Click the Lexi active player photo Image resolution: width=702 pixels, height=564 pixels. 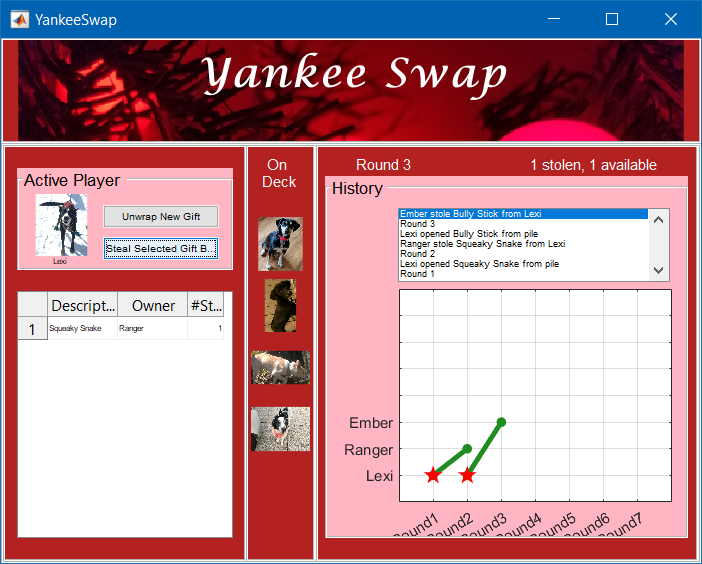pyautogui.click(x=61, y=225)
